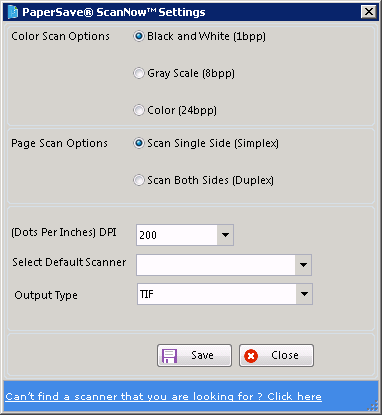The width and height of the screenshot is (382, 415).
Task: Click the red circle X icon
Action: 251,356
